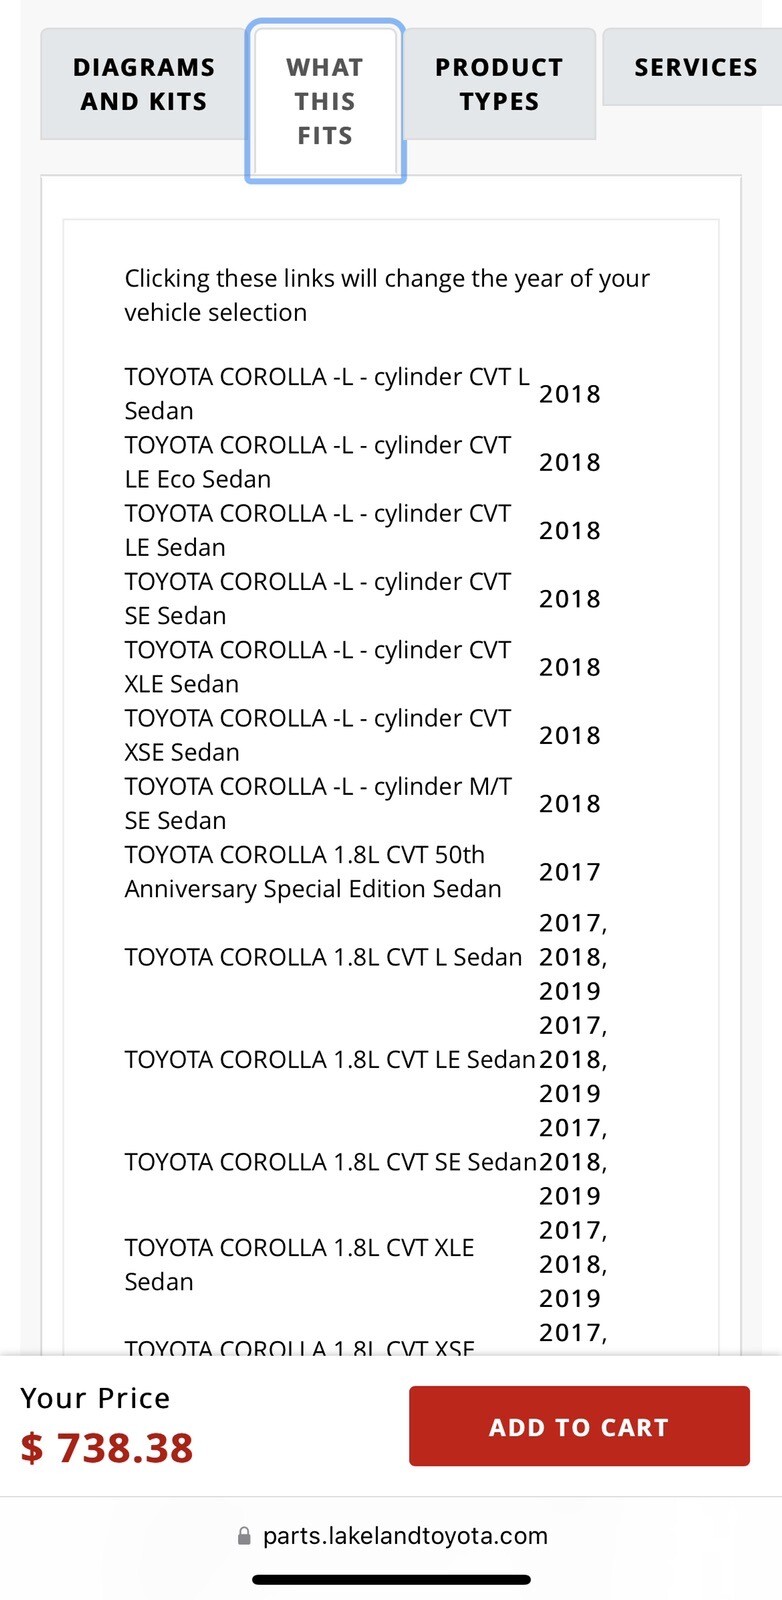Switch to the DIAGRAMS AND KITS tab
This screenshot has width=782, height=1600.
coord(143,84)
